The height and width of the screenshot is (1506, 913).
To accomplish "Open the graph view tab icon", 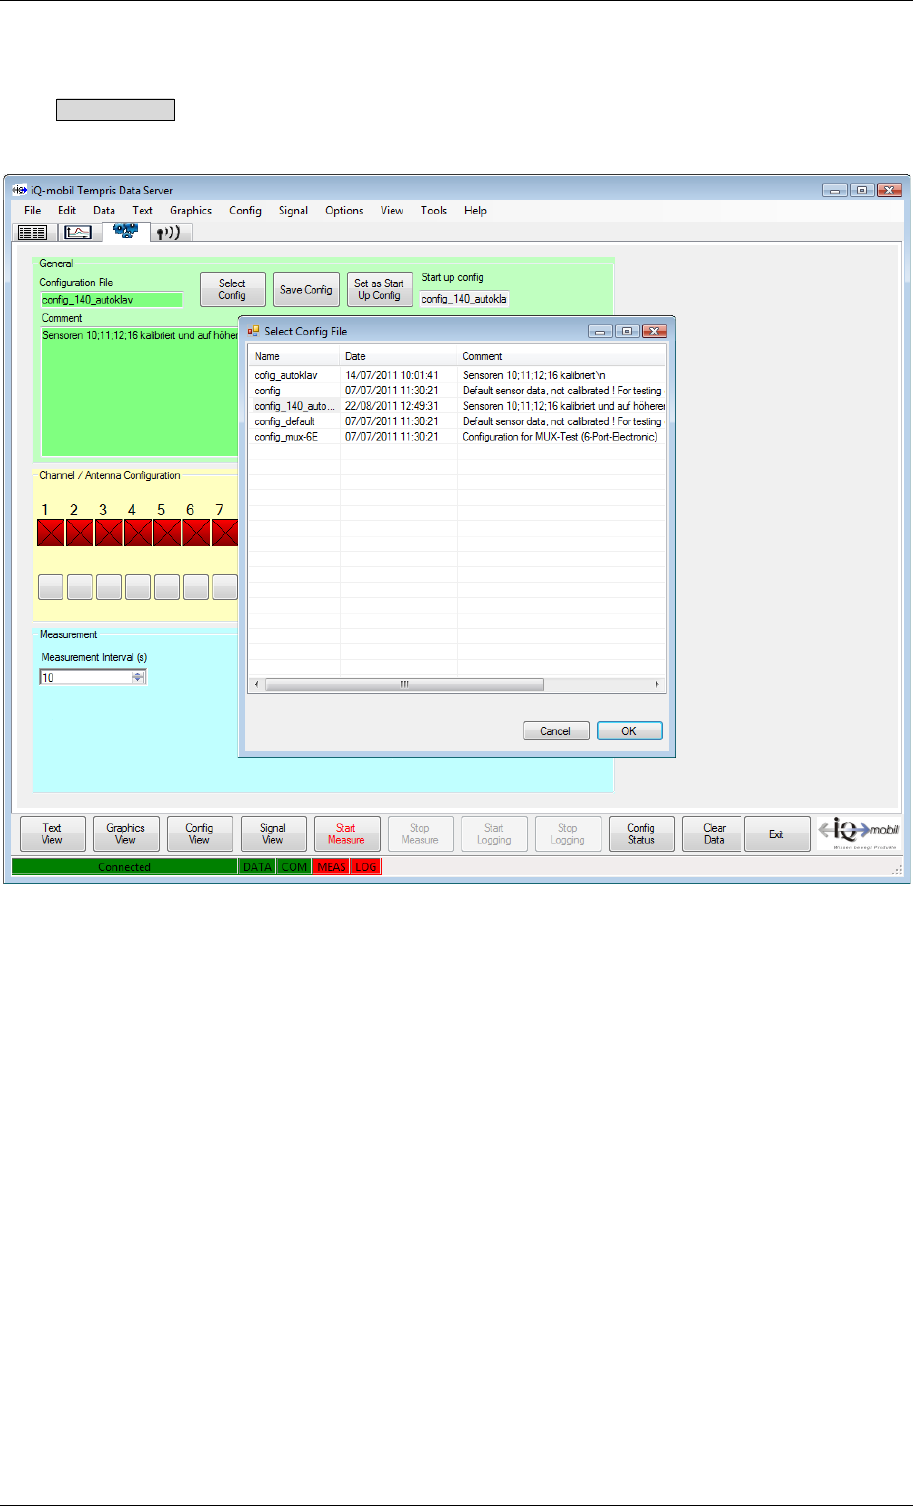I will (x=78, y=232).
